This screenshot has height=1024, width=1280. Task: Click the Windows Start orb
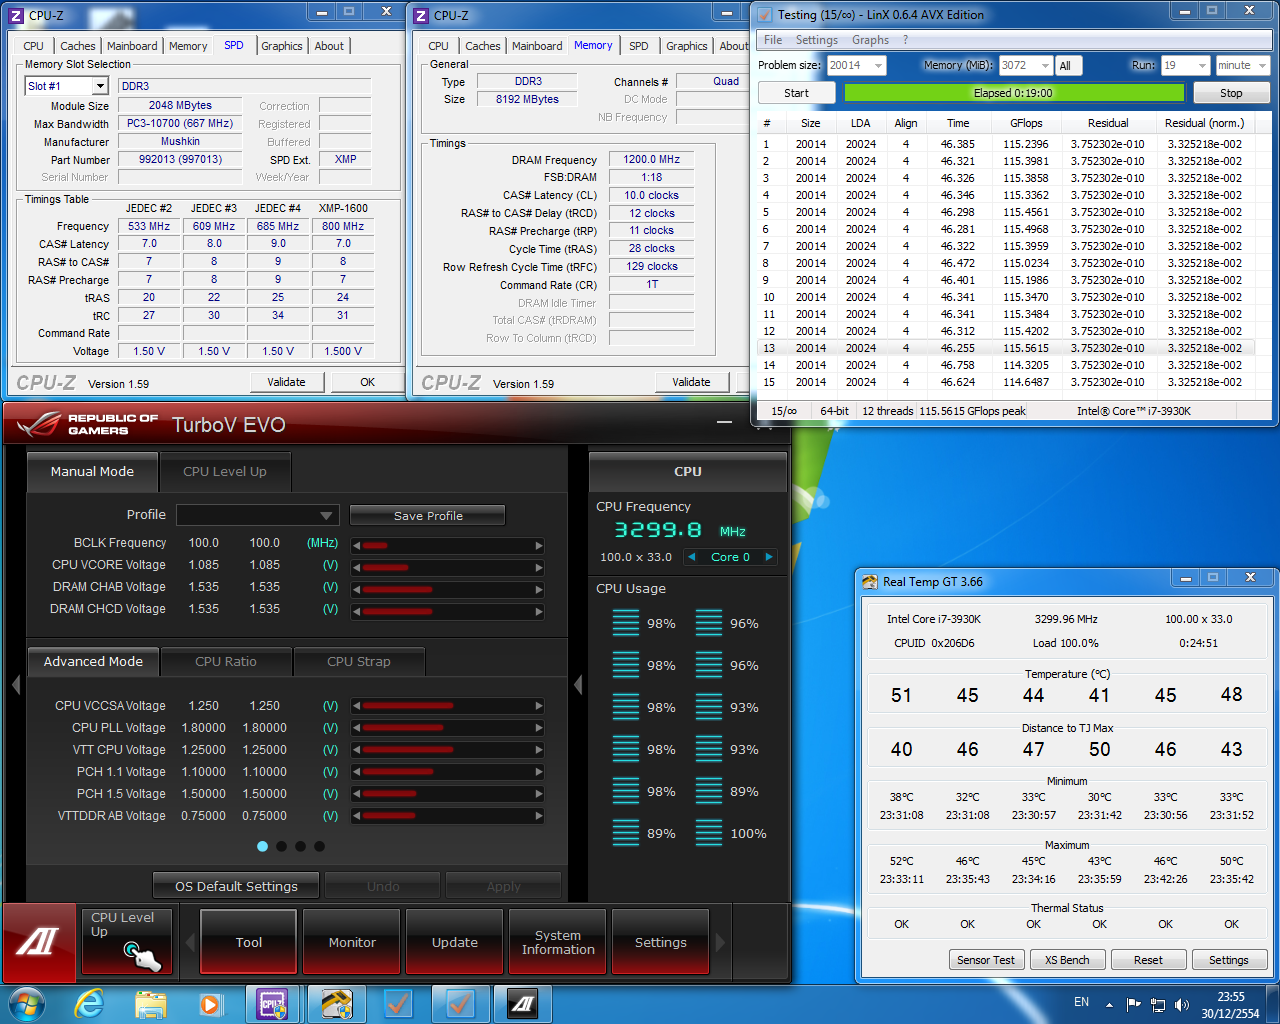coord(27,1003)
